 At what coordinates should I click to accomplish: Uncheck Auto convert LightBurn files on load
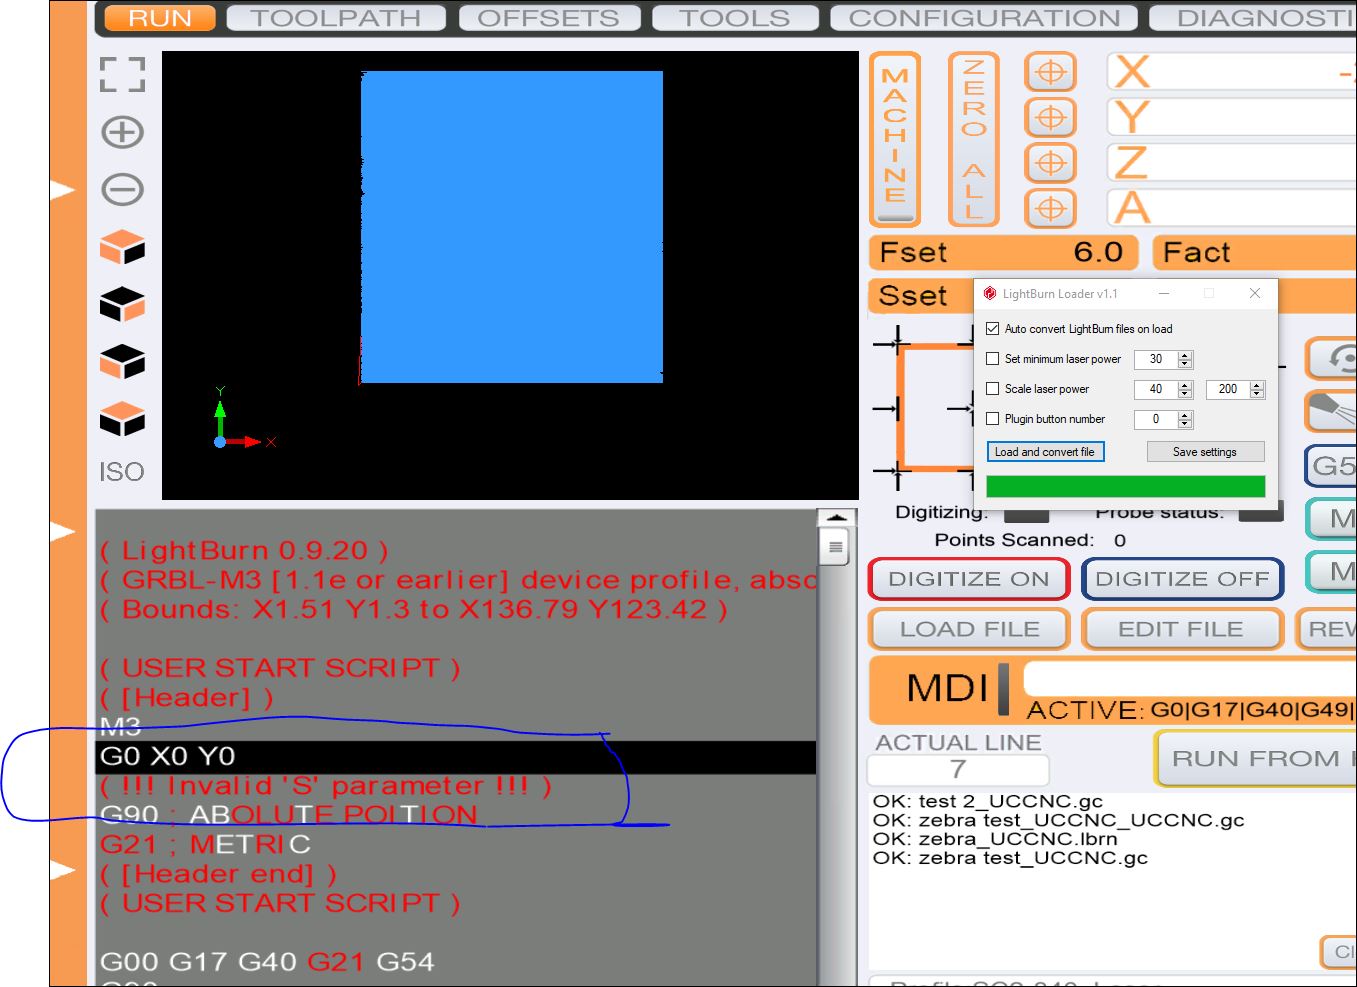click(x=992, y=328)
